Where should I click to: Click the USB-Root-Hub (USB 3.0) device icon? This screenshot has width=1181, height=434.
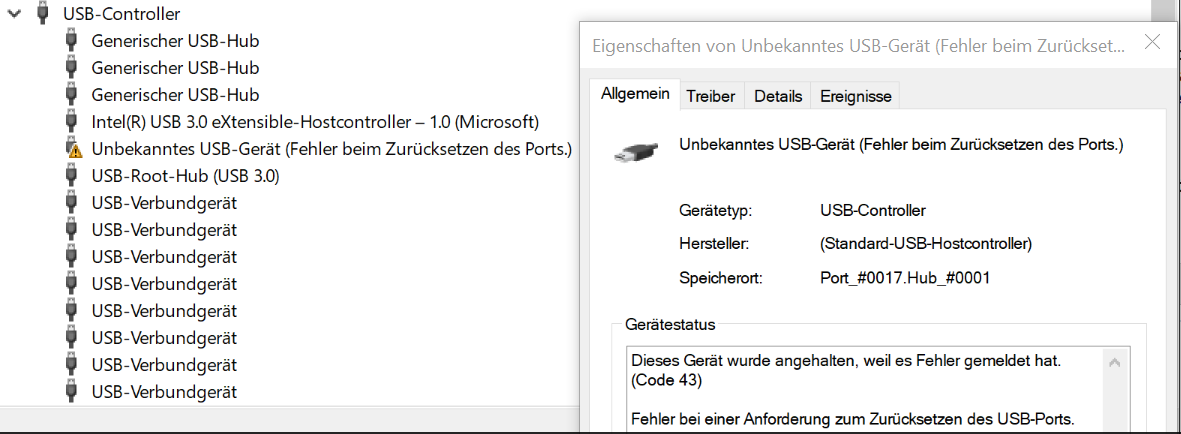tap(72, 176)
